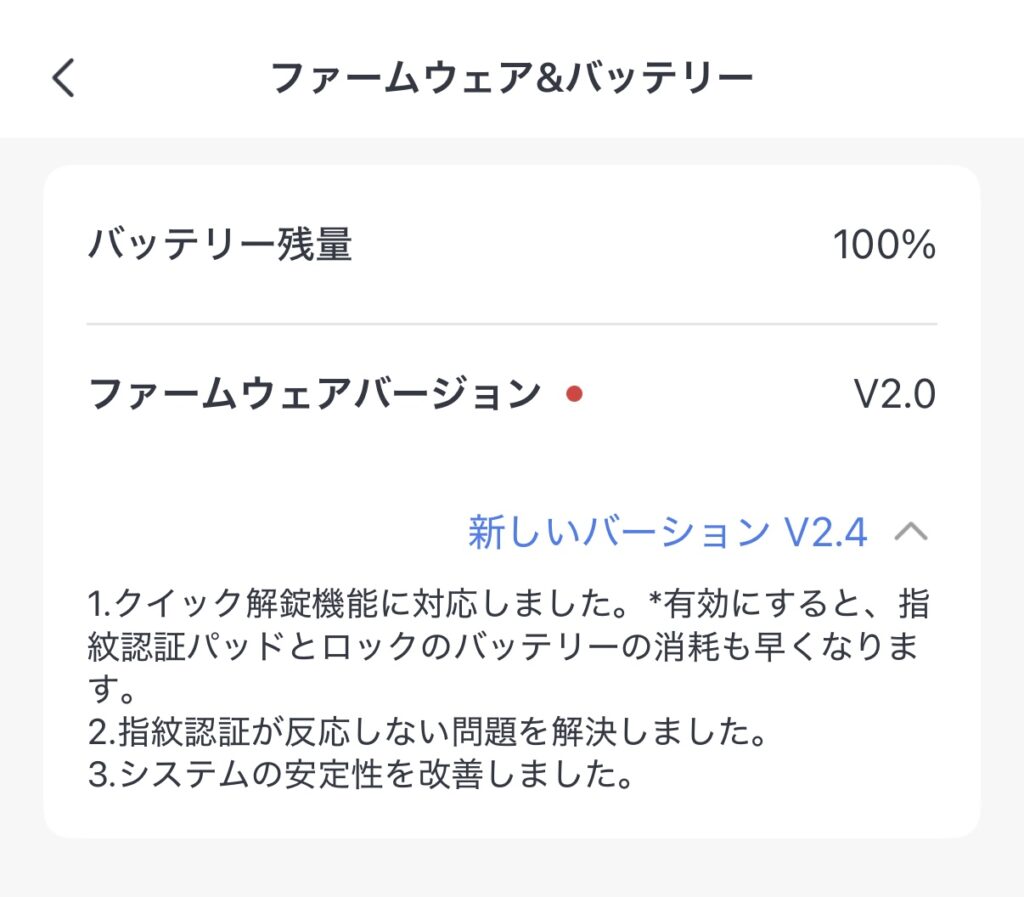The height and width of the screenshot is (897, 1024).
Task: Tap the back arrow in the header
Action: 64,77
